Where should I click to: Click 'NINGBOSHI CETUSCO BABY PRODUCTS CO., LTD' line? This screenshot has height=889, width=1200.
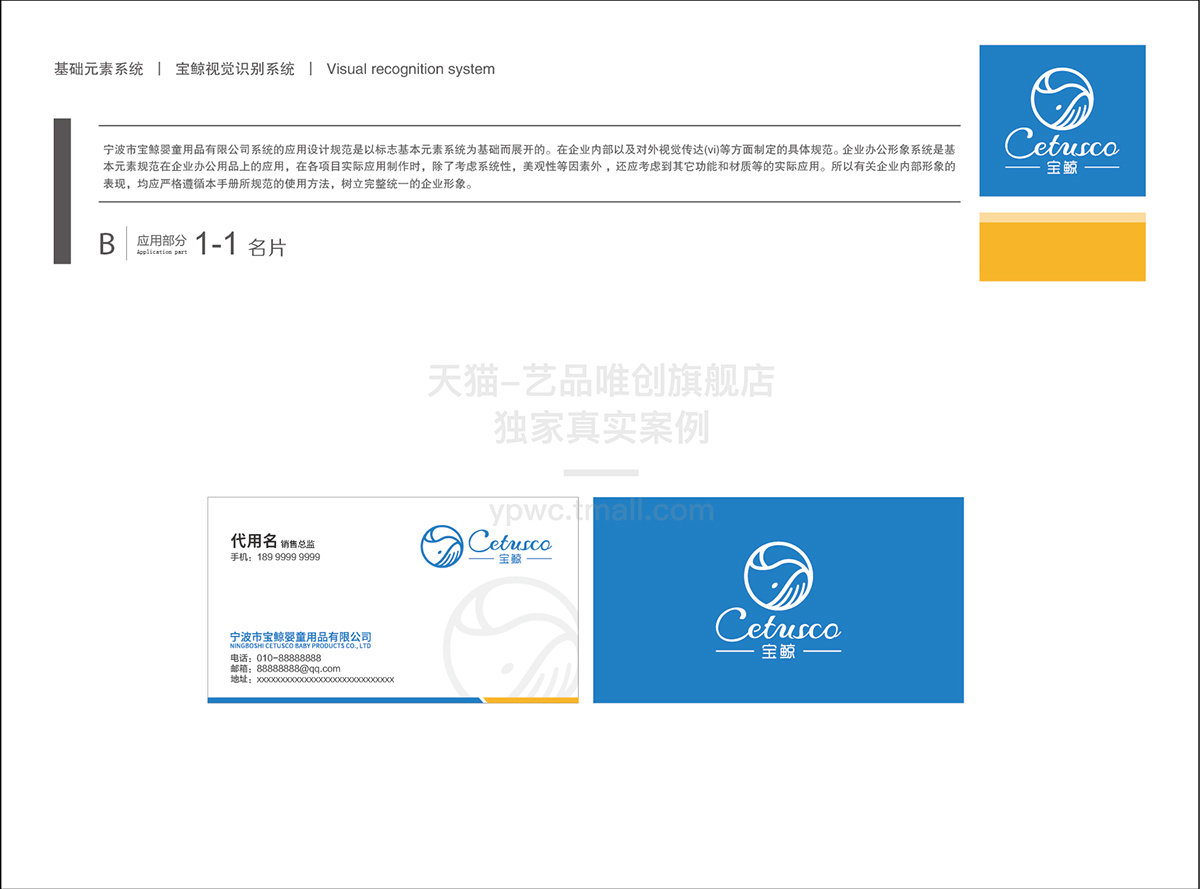(x=300, y=646)
